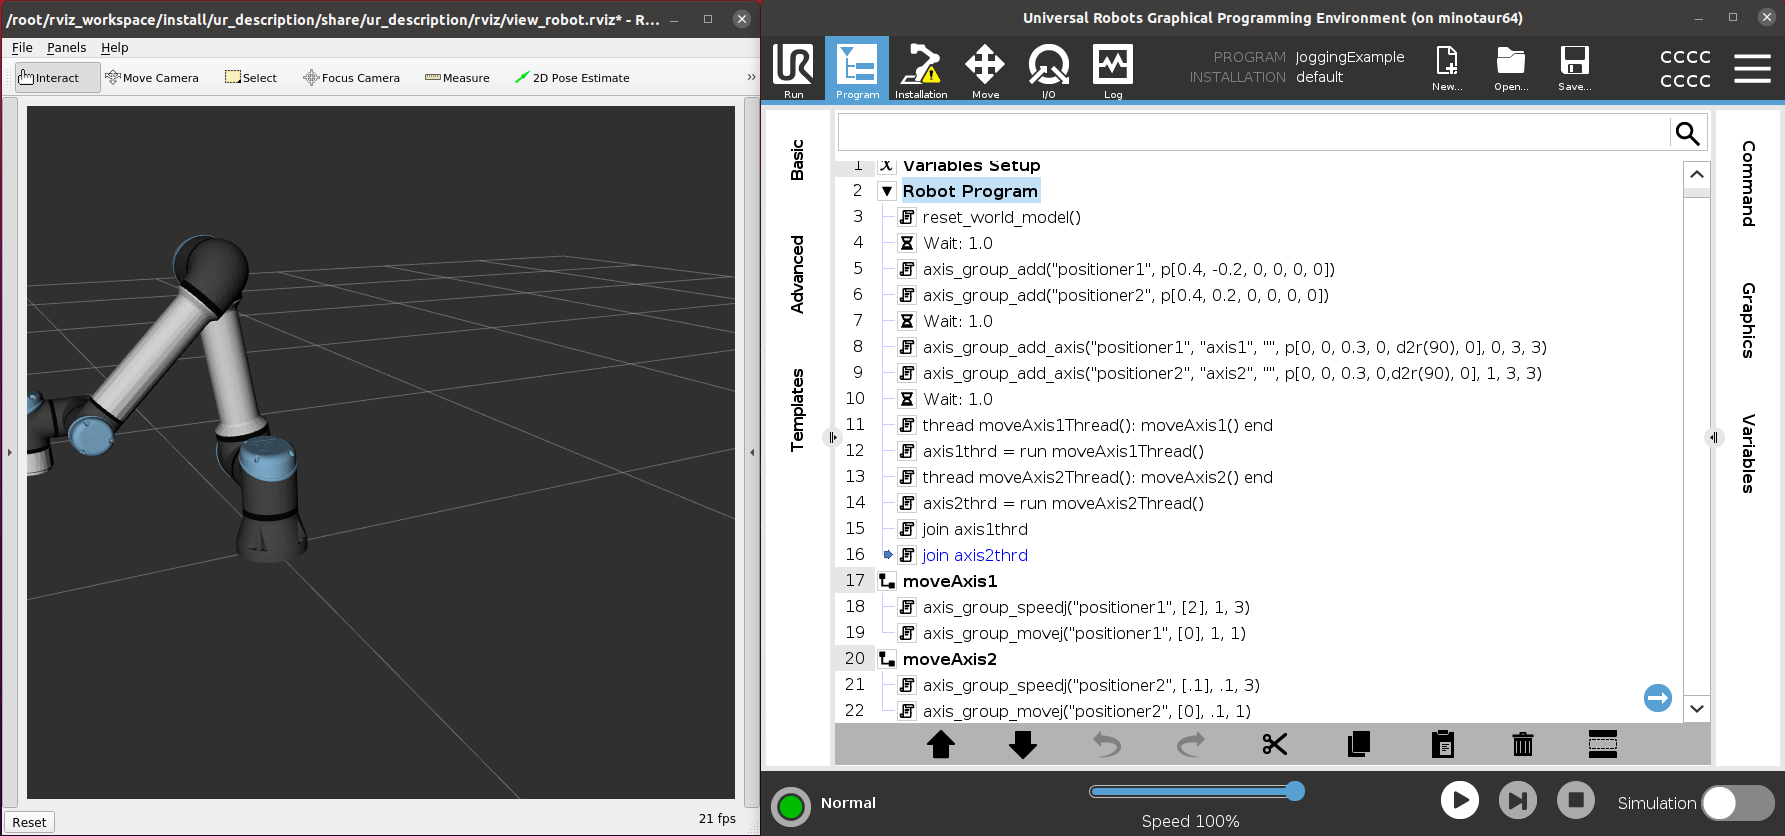Click the Play button to run program
This screenshot has height=836, width=1785.
[1459, 800]
